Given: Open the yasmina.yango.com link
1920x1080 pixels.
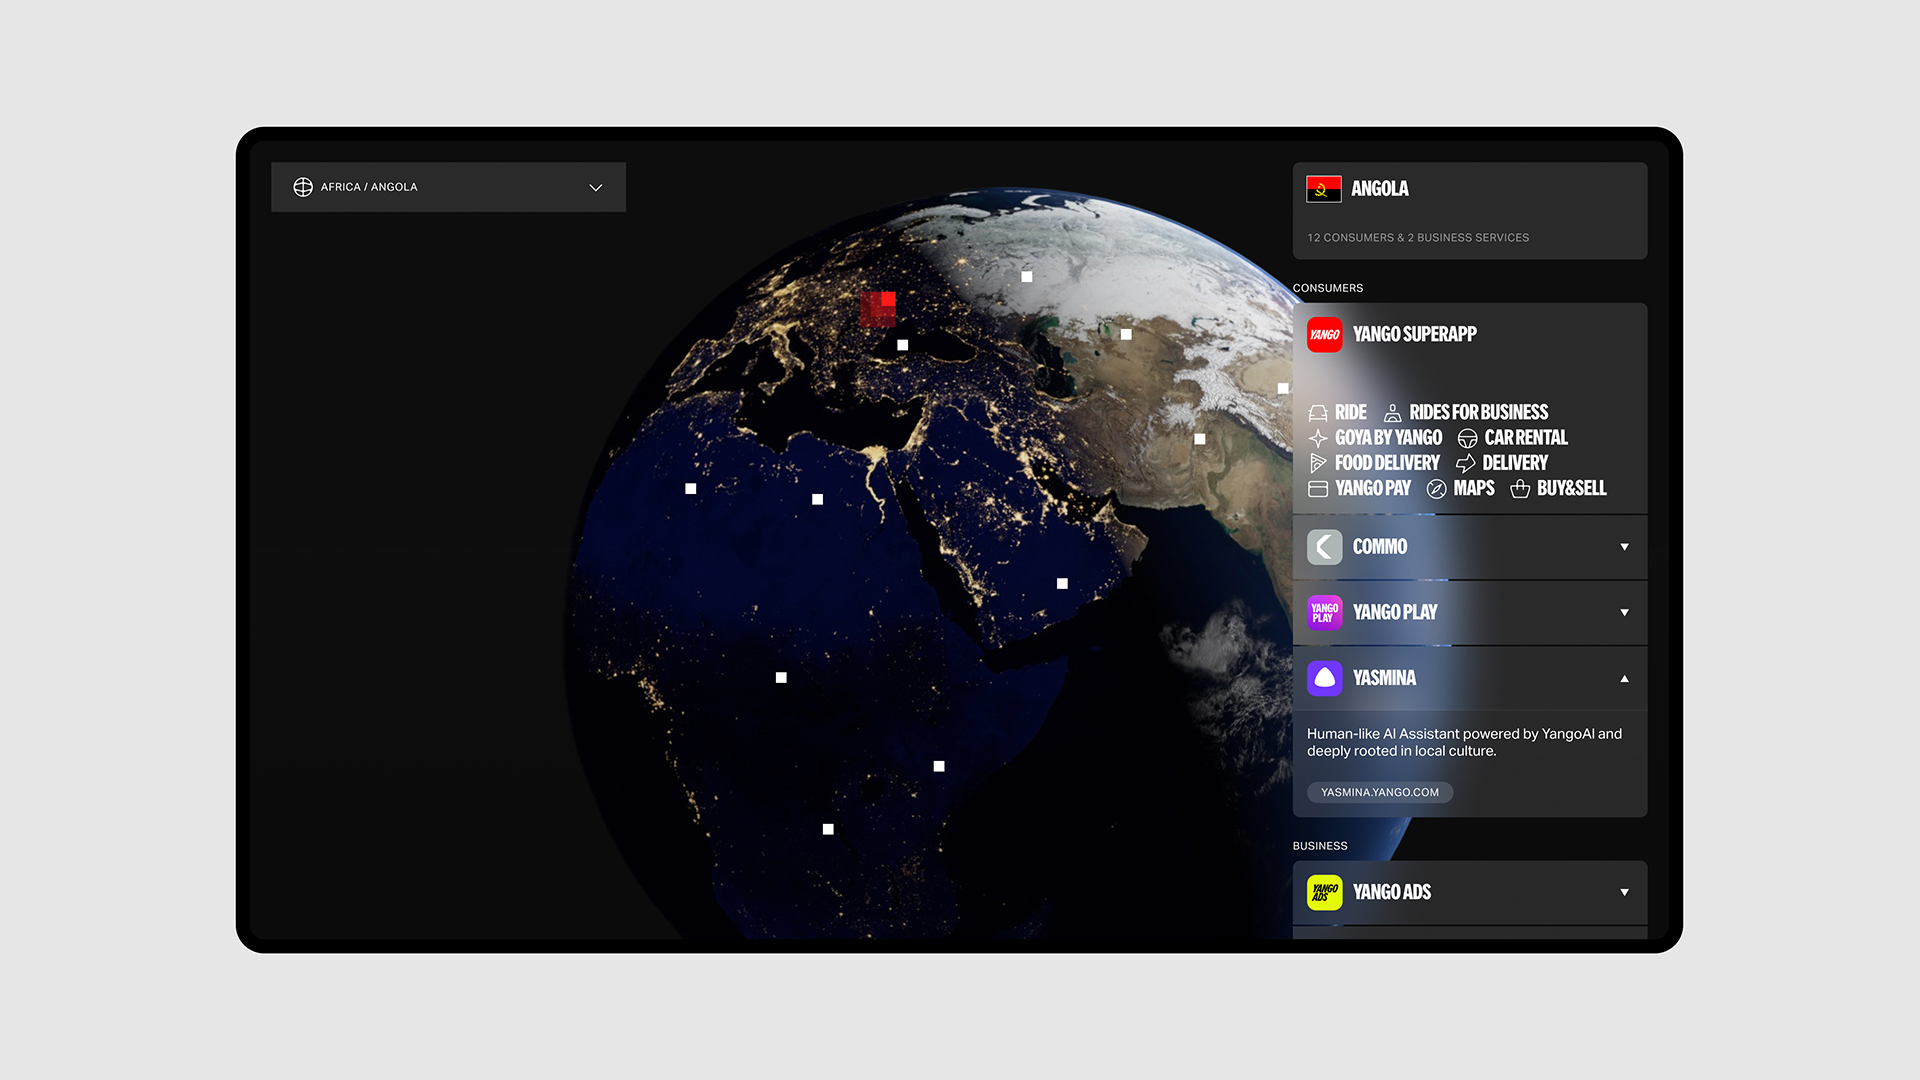Looking at the screenshot, I should [1379, 792].
